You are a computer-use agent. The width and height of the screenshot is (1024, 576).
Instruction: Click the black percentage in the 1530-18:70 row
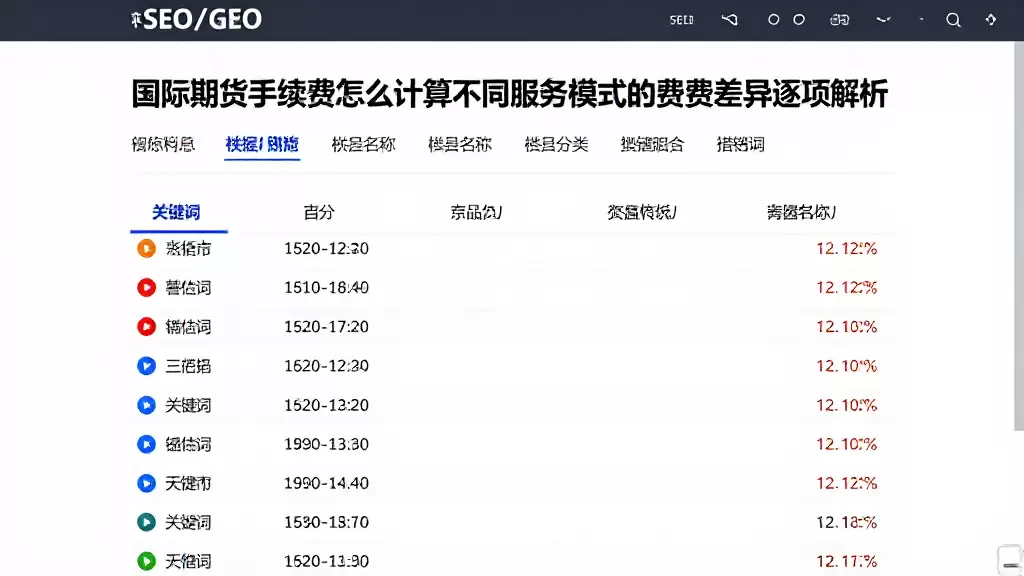coord(846,522)
